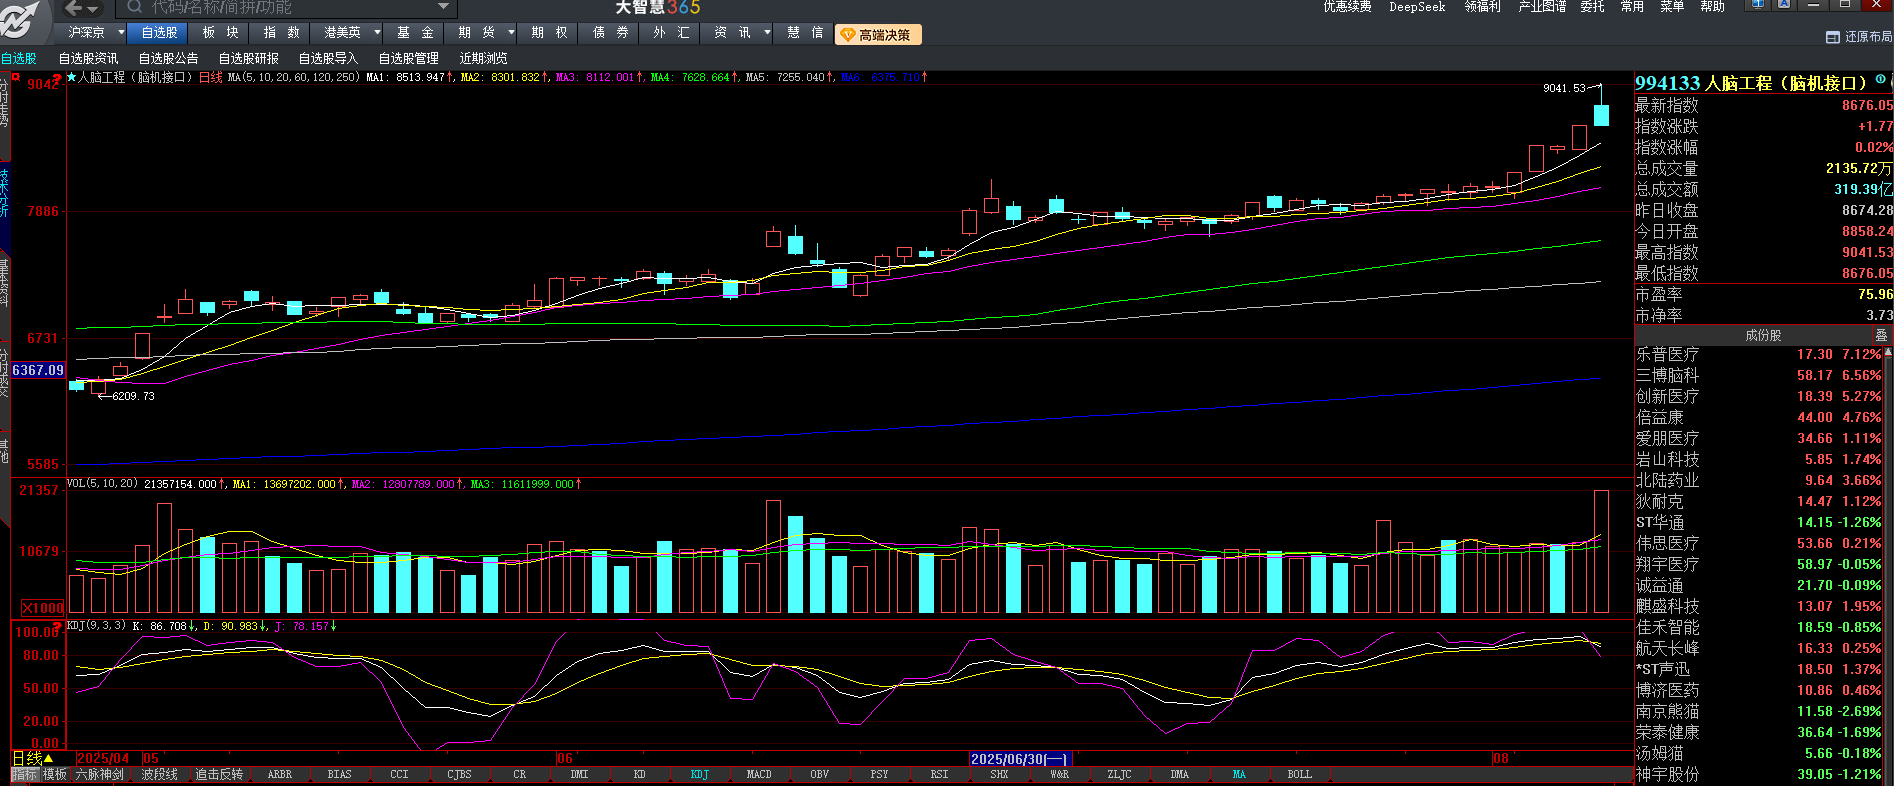Click 自选股管理 link
The height and width of the screenshot is (786, 1894).
408,59
